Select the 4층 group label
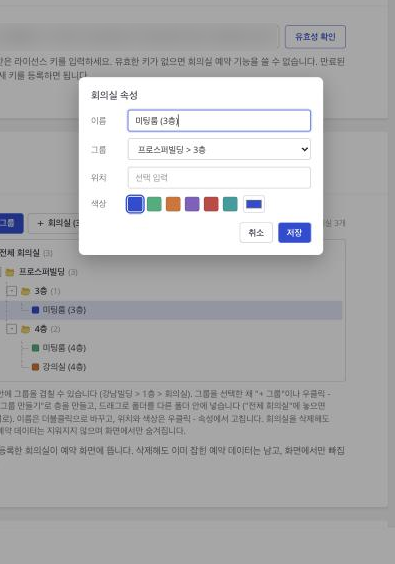395x564 pixels. 41,329
